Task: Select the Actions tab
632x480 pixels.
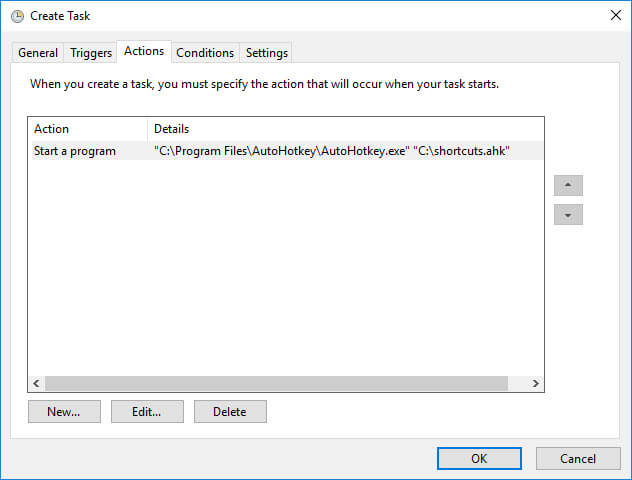Action: 144,51
